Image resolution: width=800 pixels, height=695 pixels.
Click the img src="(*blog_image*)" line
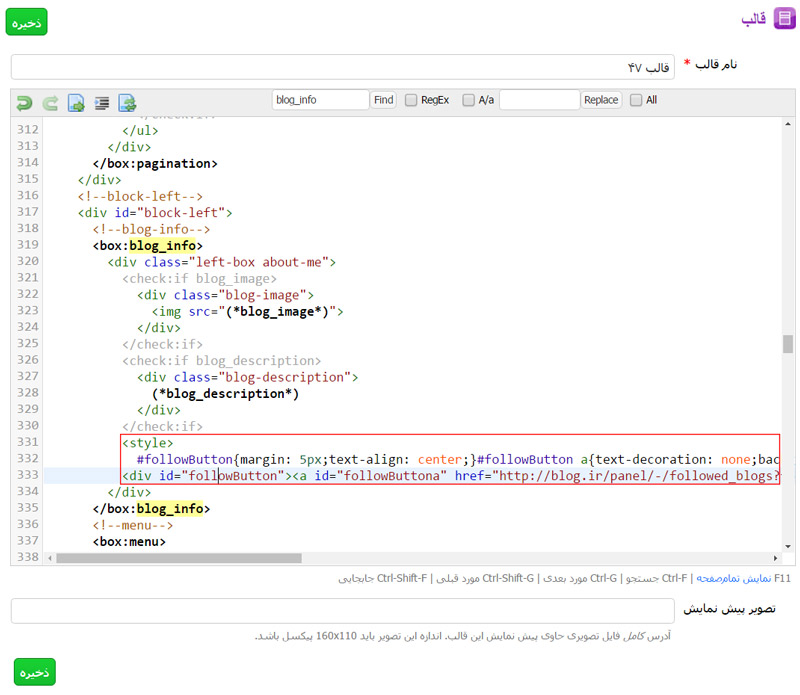pos(247,312)
